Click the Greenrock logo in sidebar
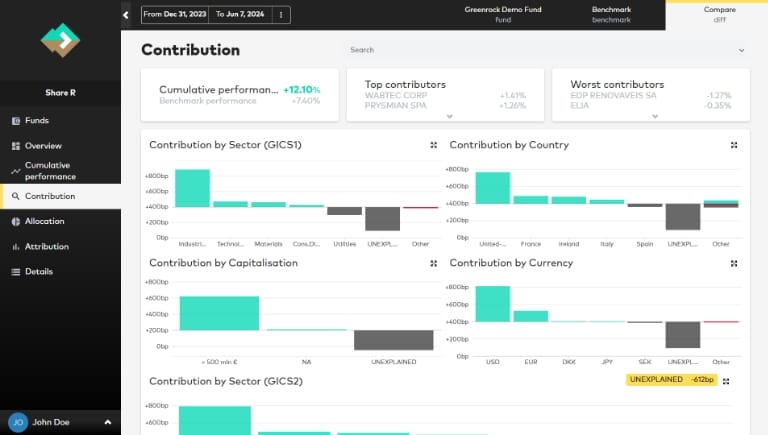 60,40
